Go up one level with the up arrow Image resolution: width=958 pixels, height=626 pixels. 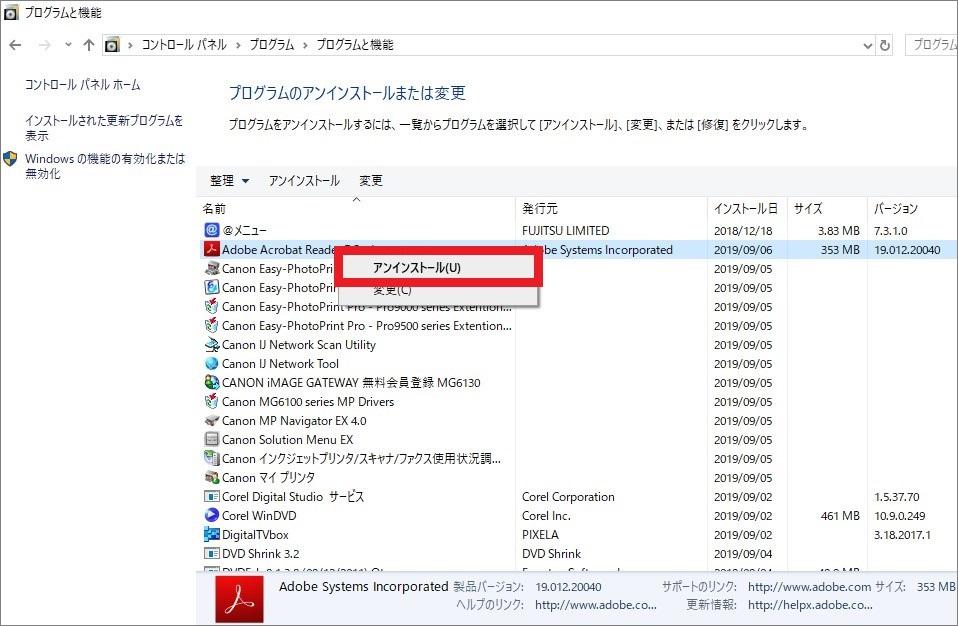[89, 45]
